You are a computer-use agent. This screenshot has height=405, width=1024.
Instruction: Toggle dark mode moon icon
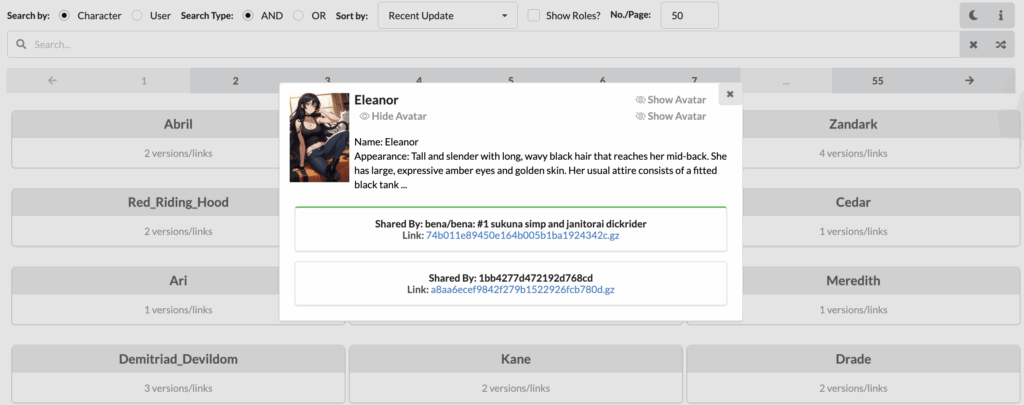[973, 16]
